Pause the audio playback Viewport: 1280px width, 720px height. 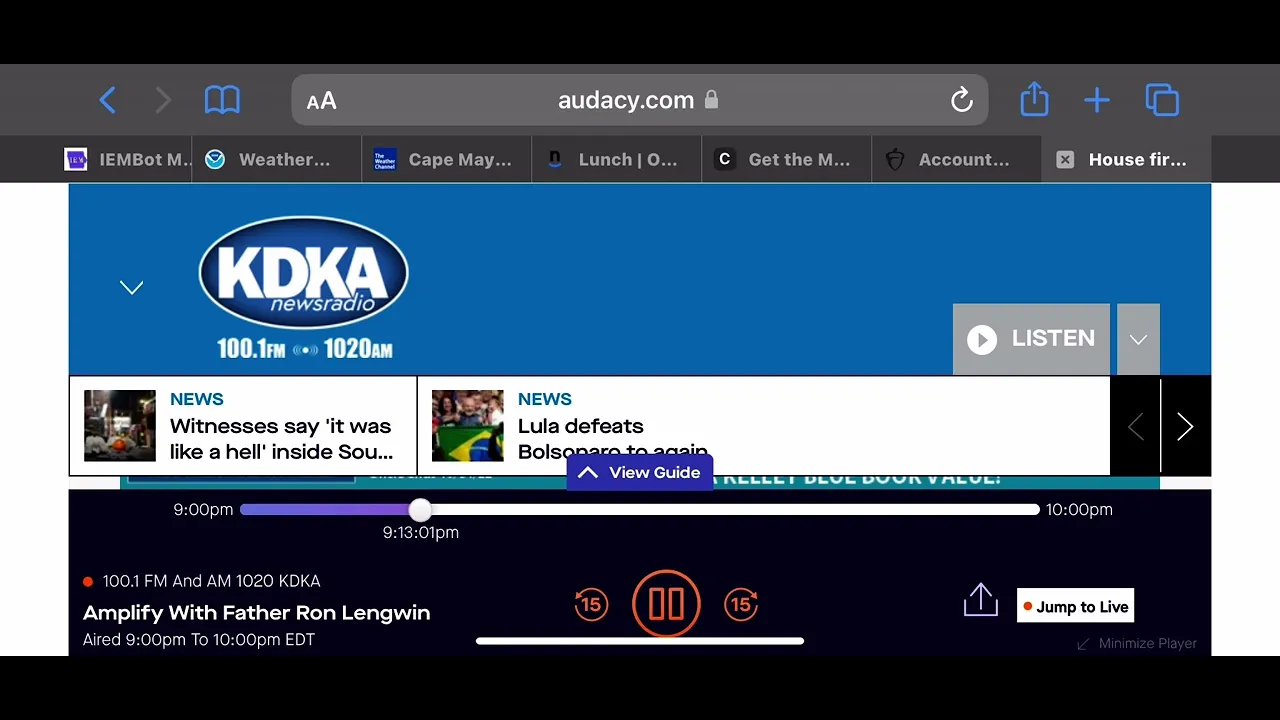pyautogui.click(x=666, y=604)
